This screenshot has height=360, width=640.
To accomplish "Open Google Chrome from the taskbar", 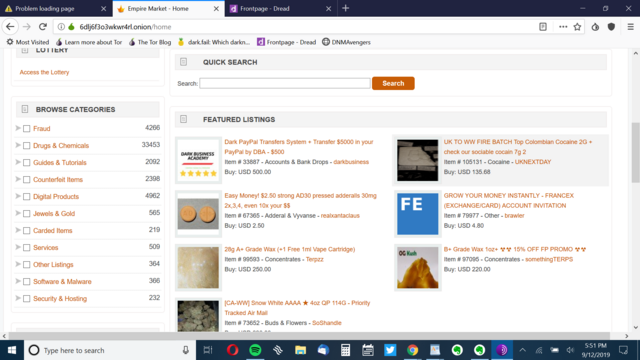I will pyautogui.click(x=412, y=350).
